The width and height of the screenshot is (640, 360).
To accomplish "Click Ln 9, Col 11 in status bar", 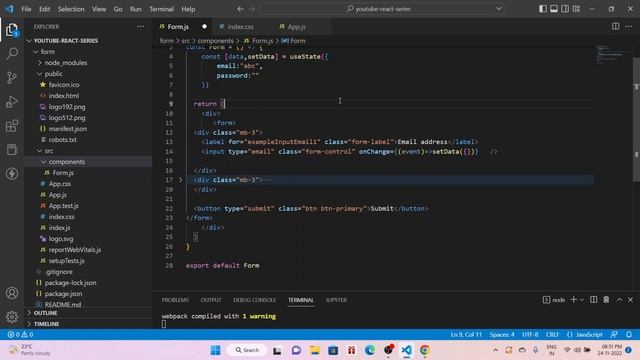I will click(466, 335).
